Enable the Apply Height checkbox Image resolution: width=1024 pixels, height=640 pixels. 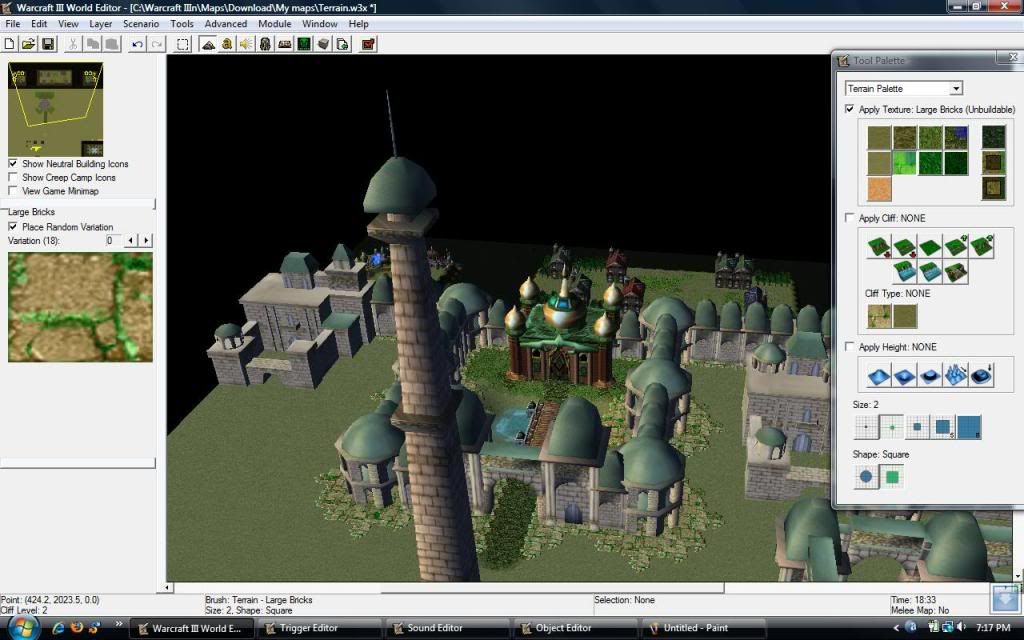pyautogui.click(x=849, y=346)
